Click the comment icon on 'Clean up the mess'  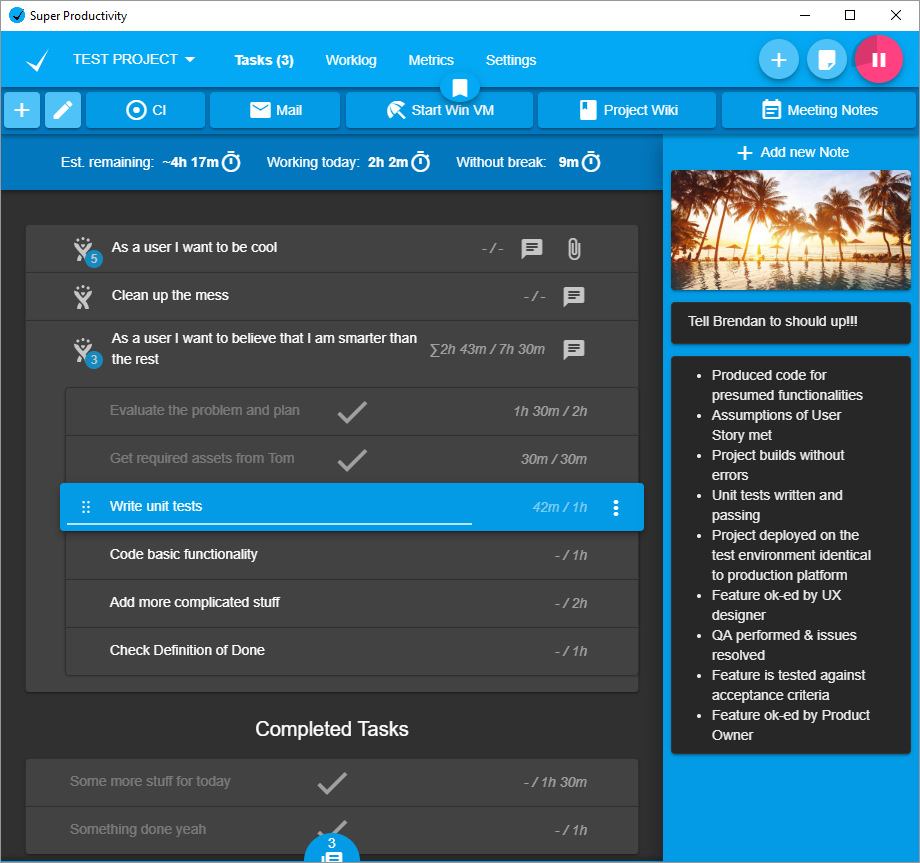point(574,297)
